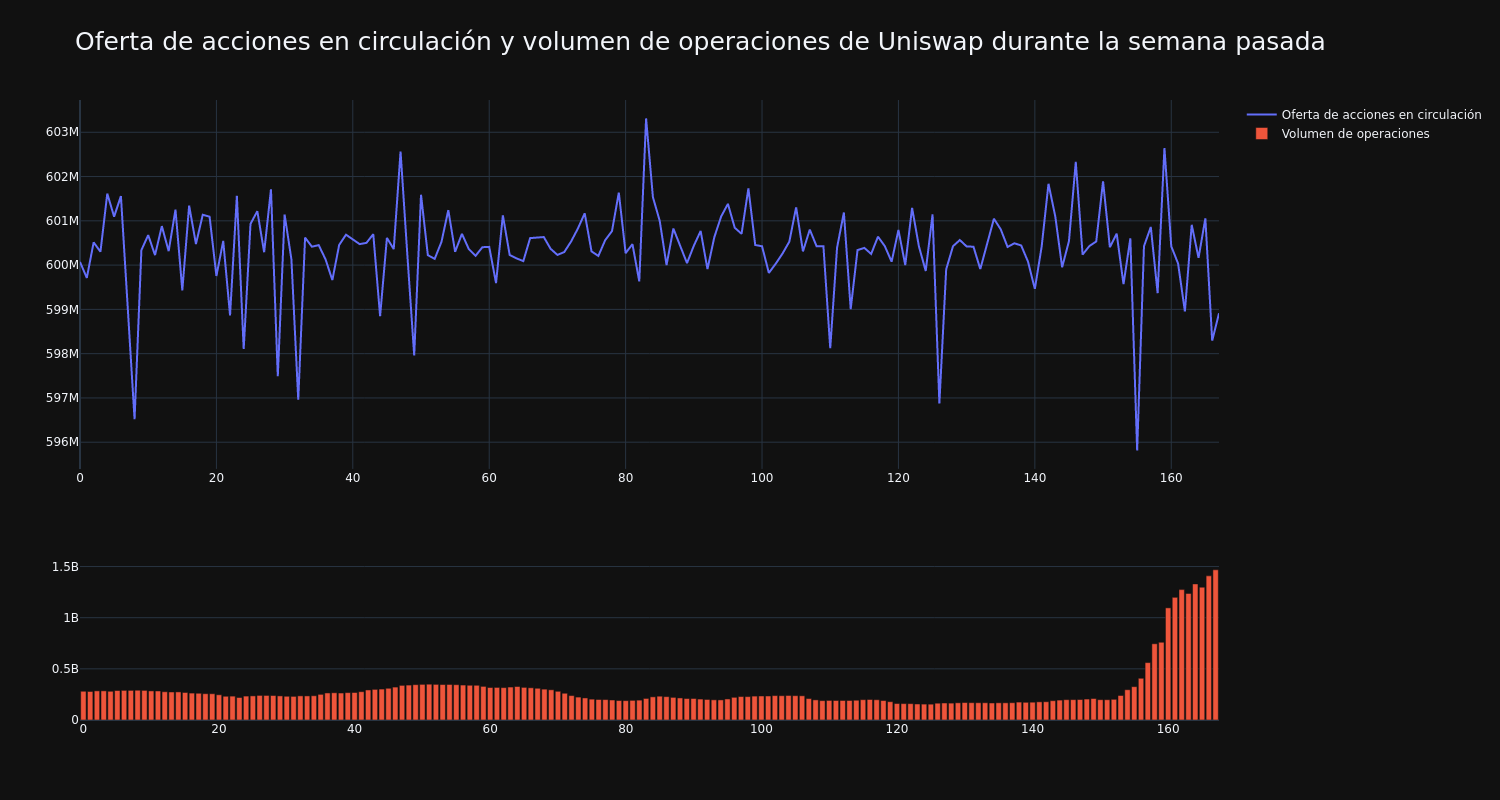Viewport: 1500px width, 800px height.
Task: Select the 596M y-axis label
Action: (x=62, y=442)
